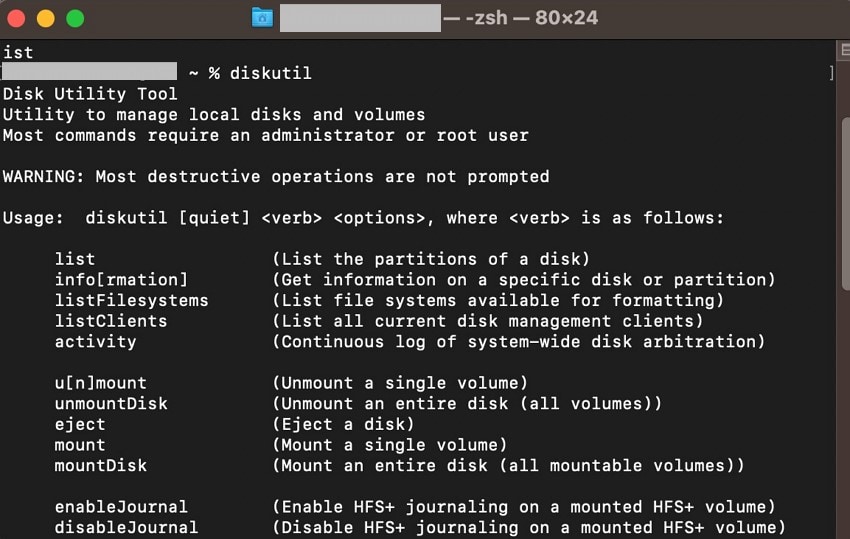Click the "-zsh — 80×24" window title

pos(531,18)
